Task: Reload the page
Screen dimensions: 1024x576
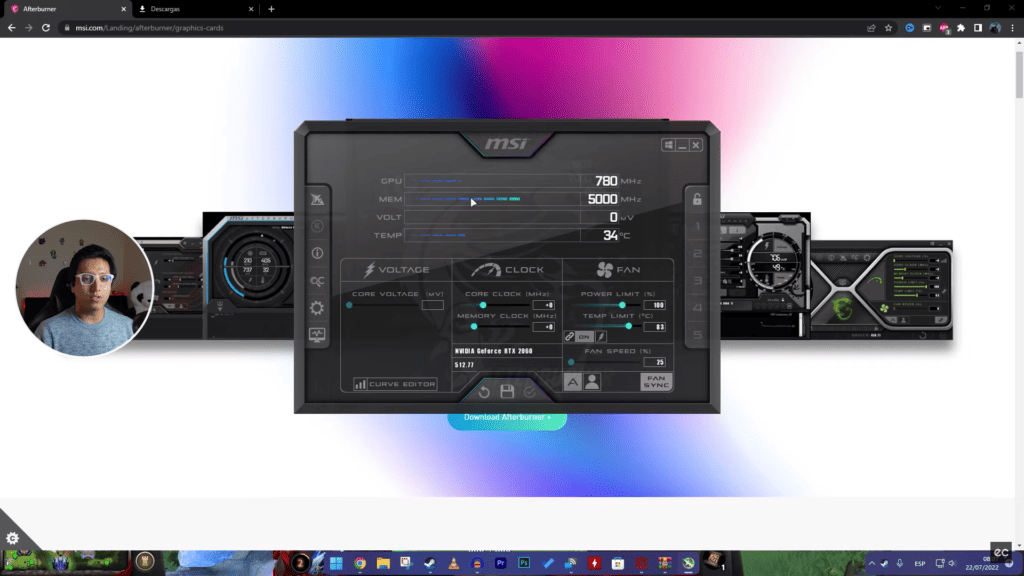Action: tap(46, 28)
